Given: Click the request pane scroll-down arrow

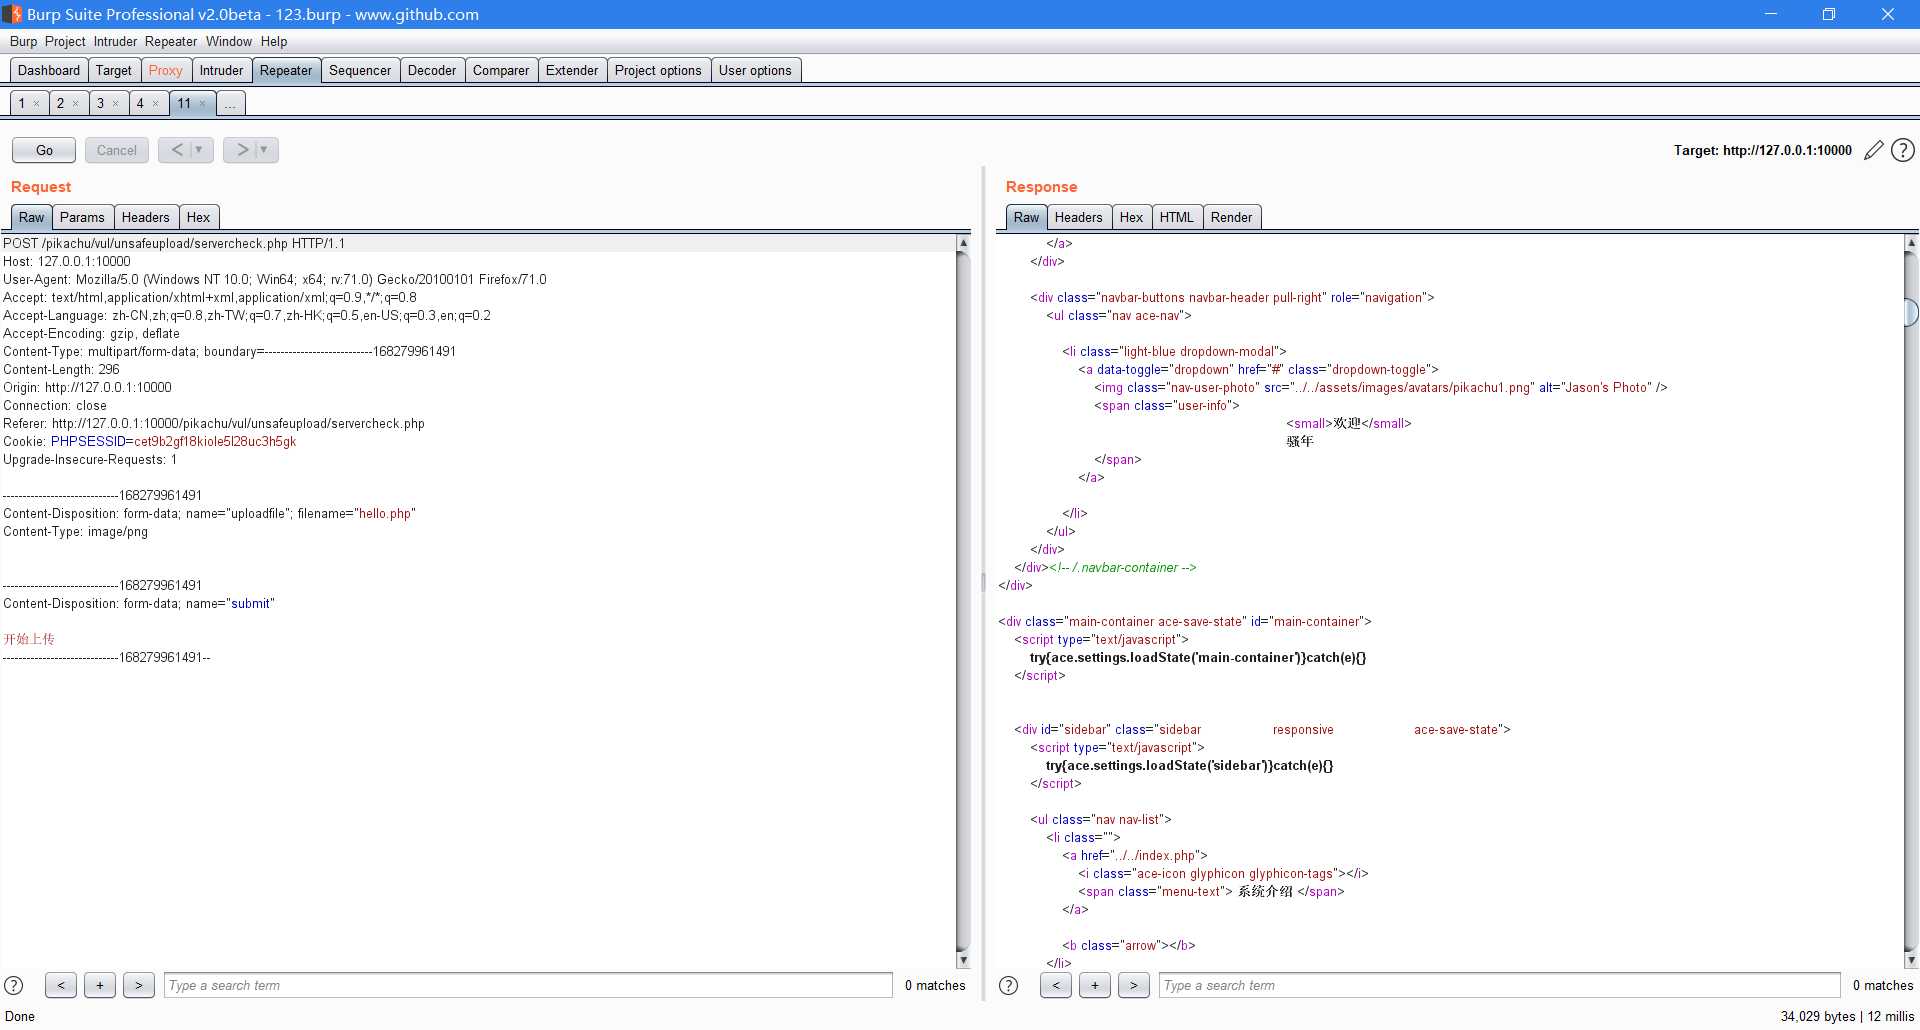Looking at the screenshot, I should (963, 960).
